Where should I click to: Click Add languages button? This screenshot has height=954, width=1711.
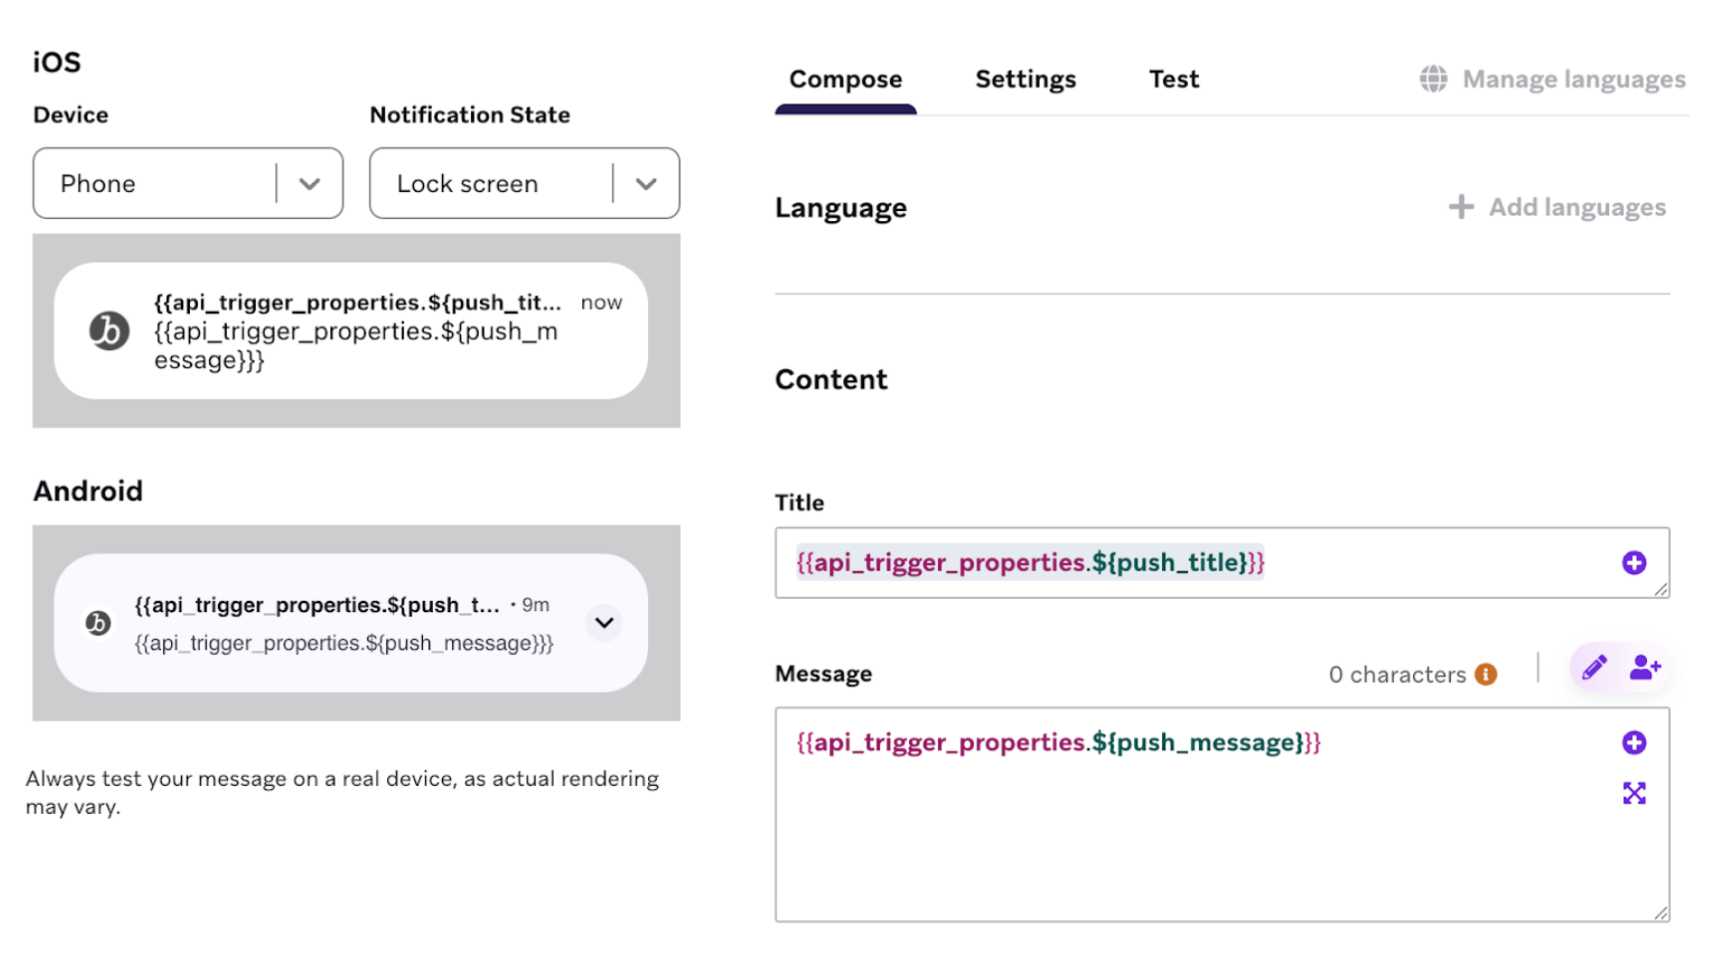(1557, 207)
